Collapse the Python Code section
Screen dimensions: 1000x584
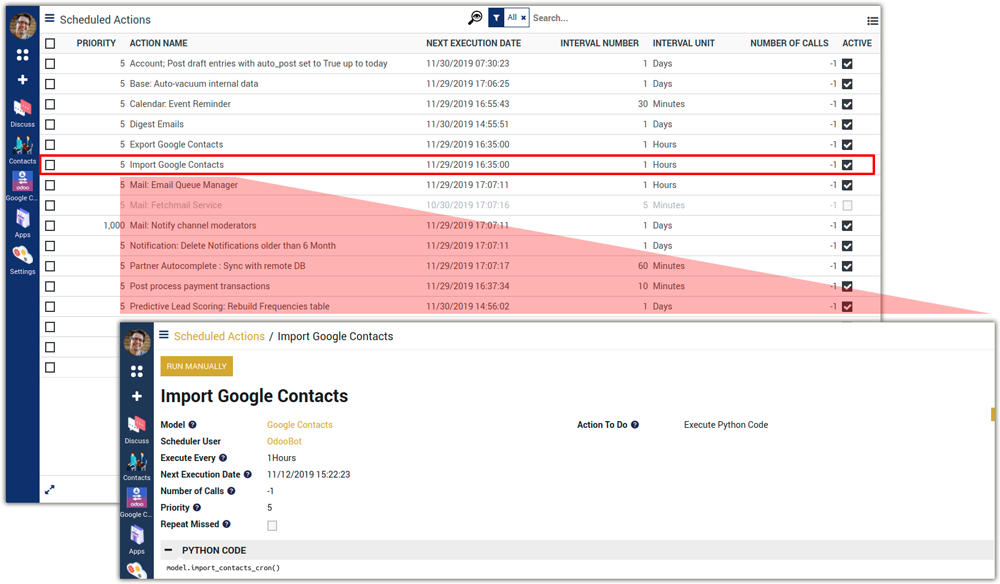[168, 550]
